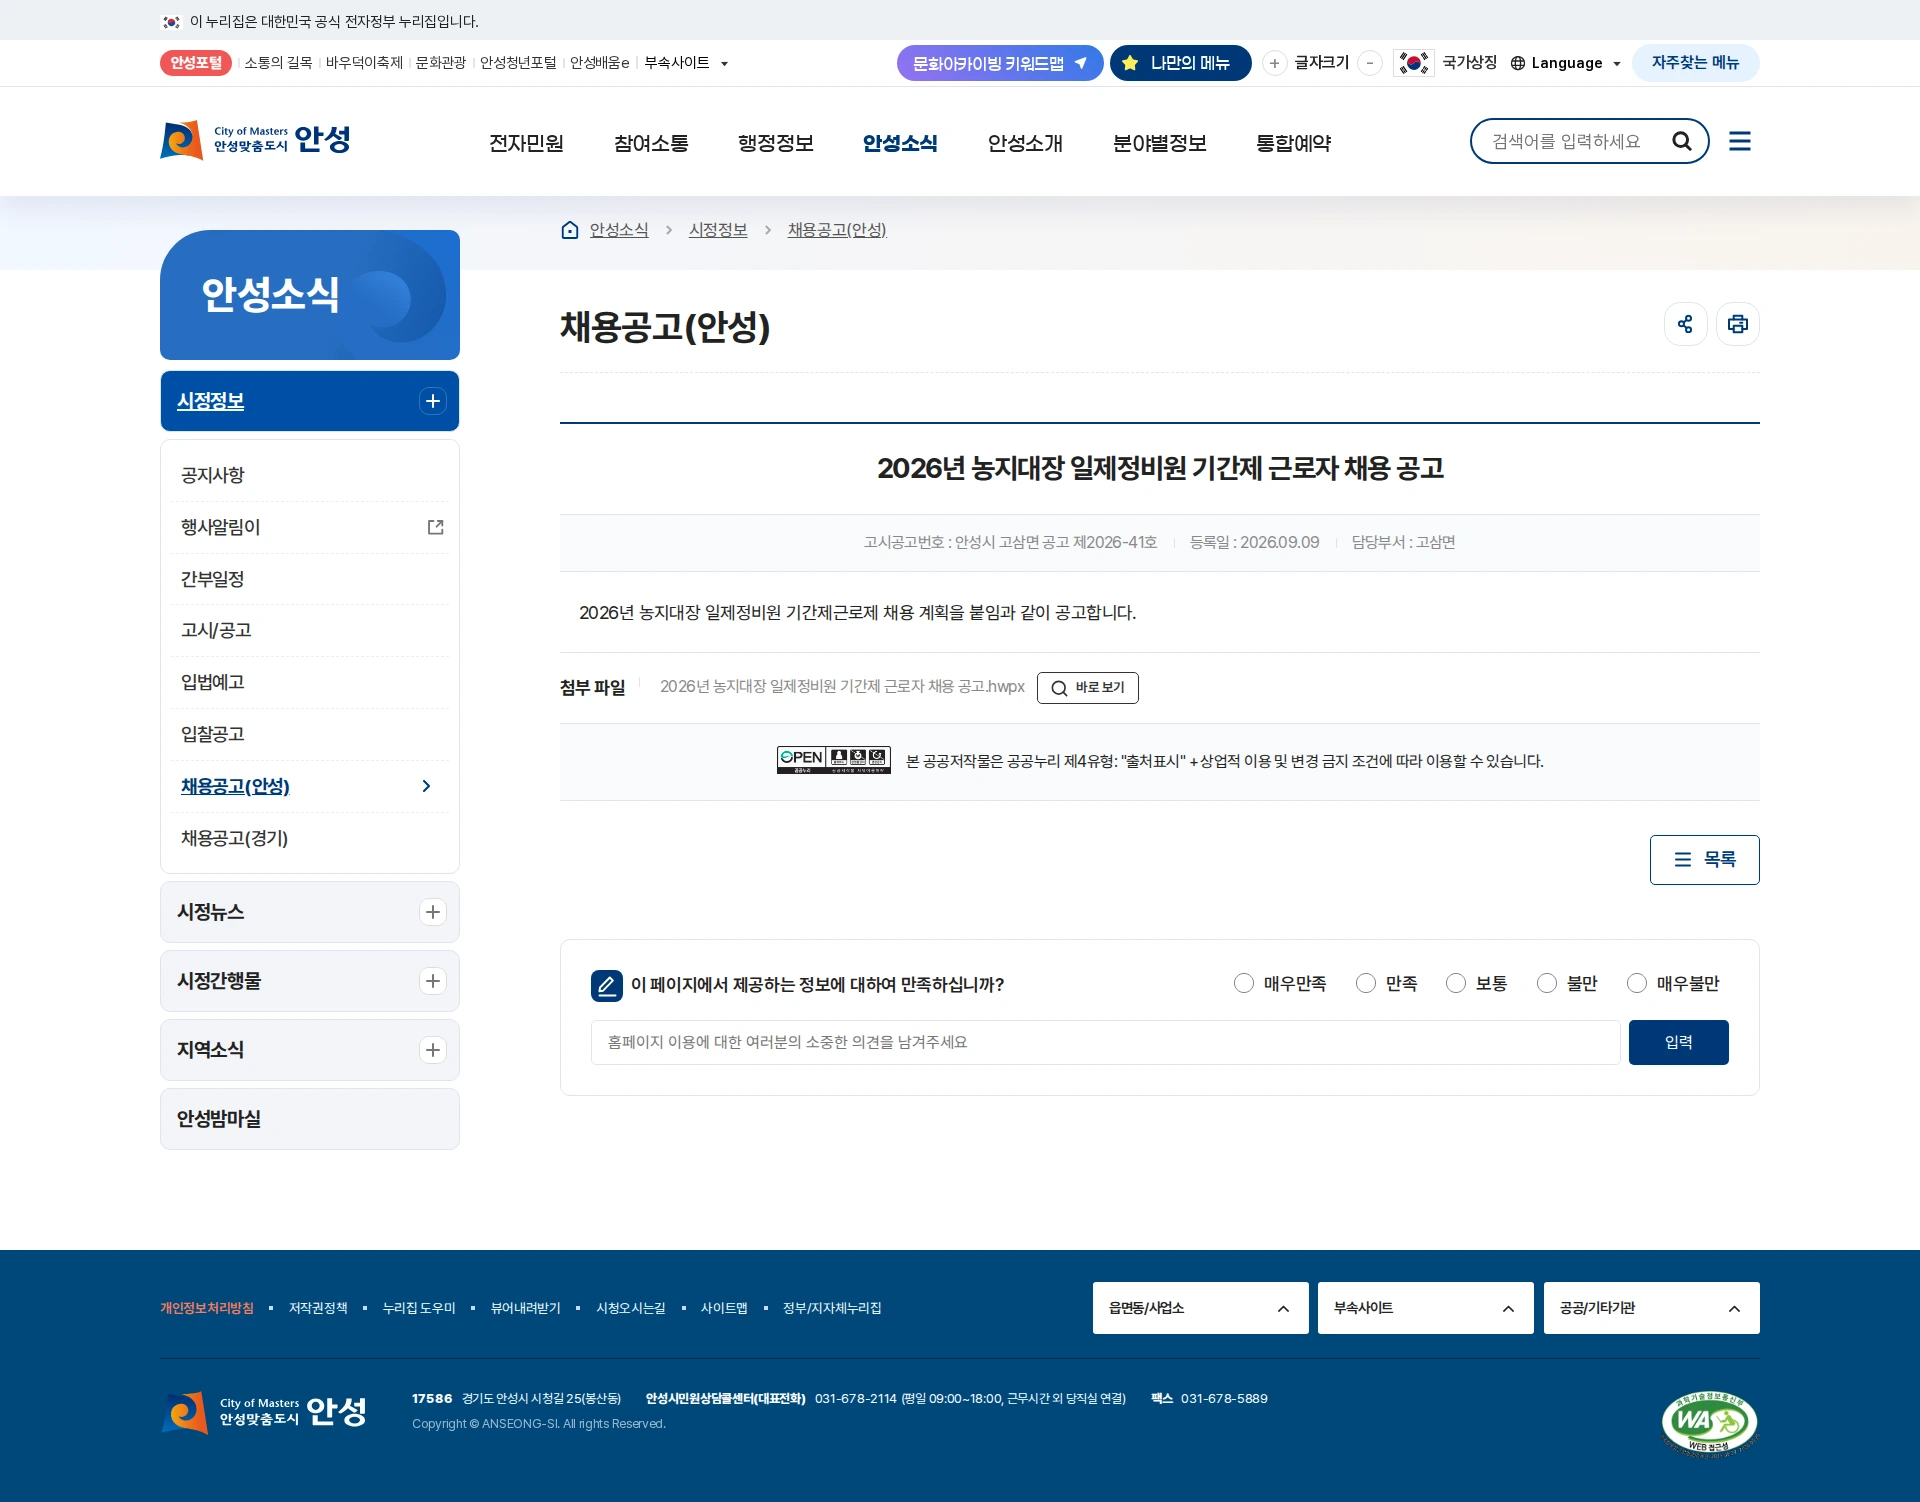Viewport: 1920px width, 1502px height.
Task: Click the 안성청년포털 top link
Action: [518, 63]
